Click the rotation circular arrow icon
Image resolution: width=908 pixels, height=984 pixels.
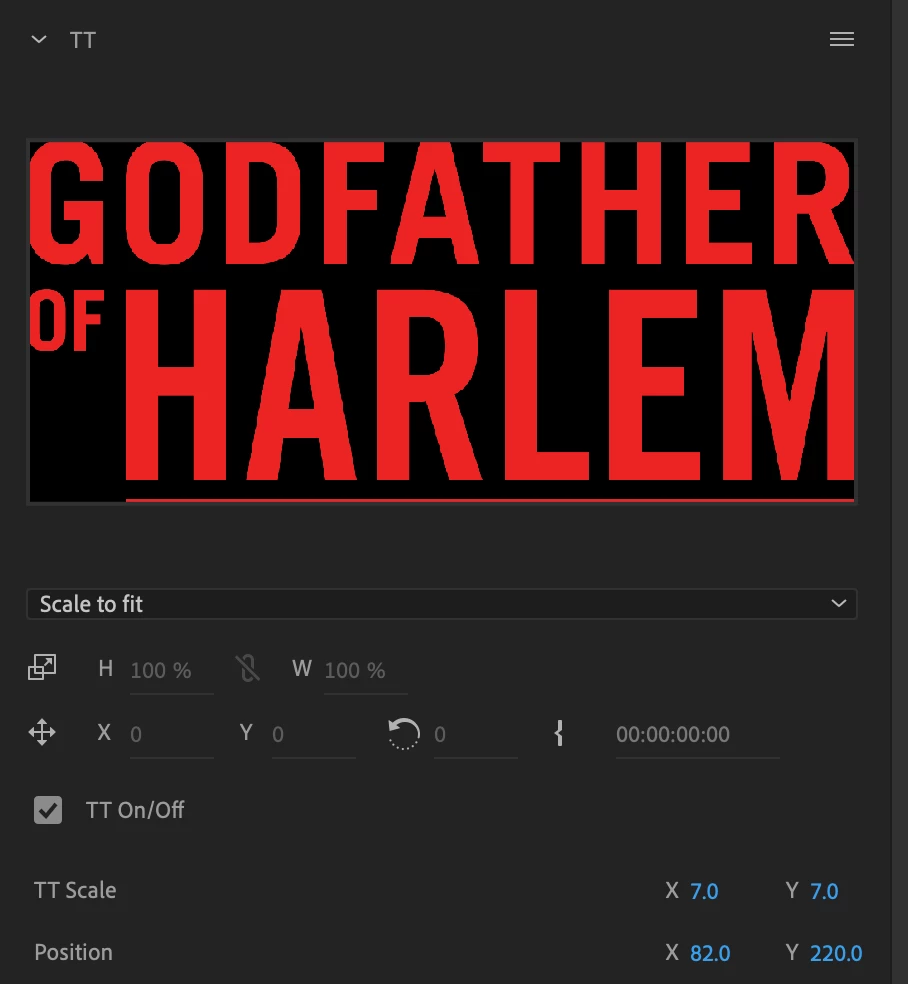point(403,733)
